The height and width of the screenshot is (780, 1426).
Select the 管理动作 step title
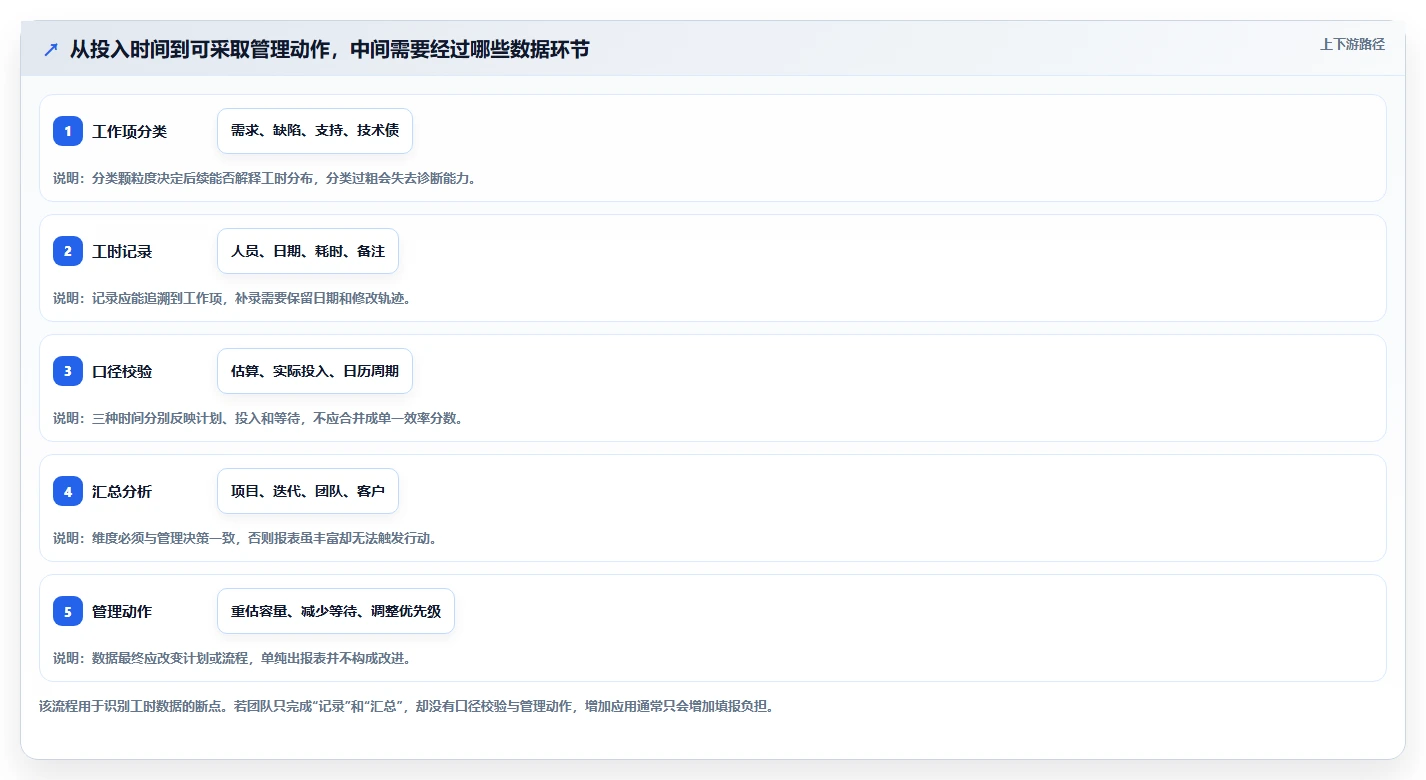[122, 611]
